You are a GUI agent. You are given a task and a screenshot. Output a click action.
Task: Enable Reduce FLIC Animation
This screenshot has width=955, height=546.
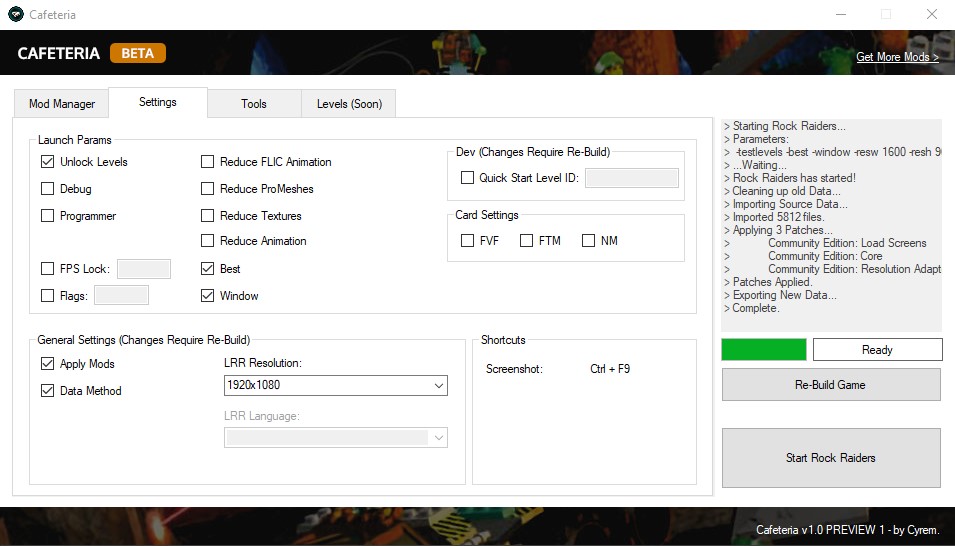(x=208, y=161)
